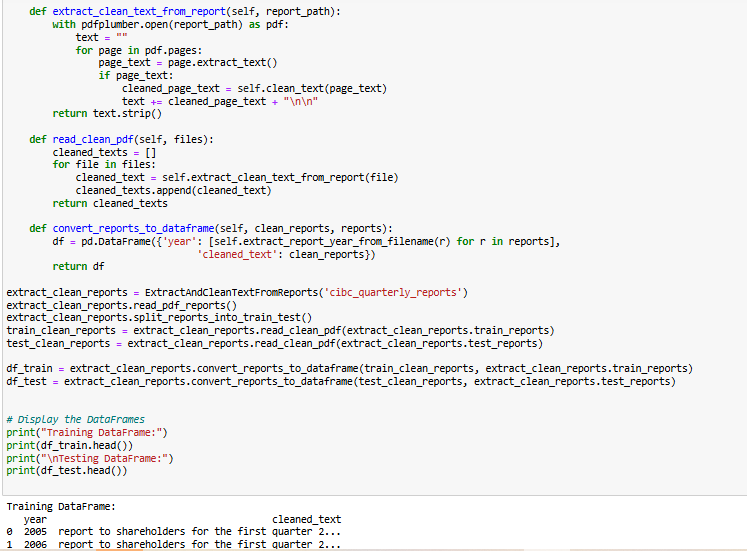Click the 'df_test =' assignment line

point(341,381)
